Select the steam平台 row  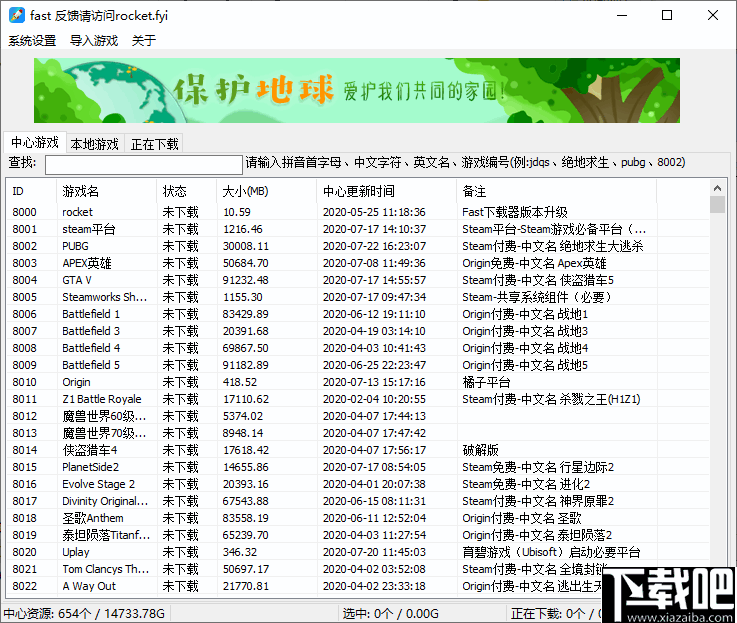[358, 229]
